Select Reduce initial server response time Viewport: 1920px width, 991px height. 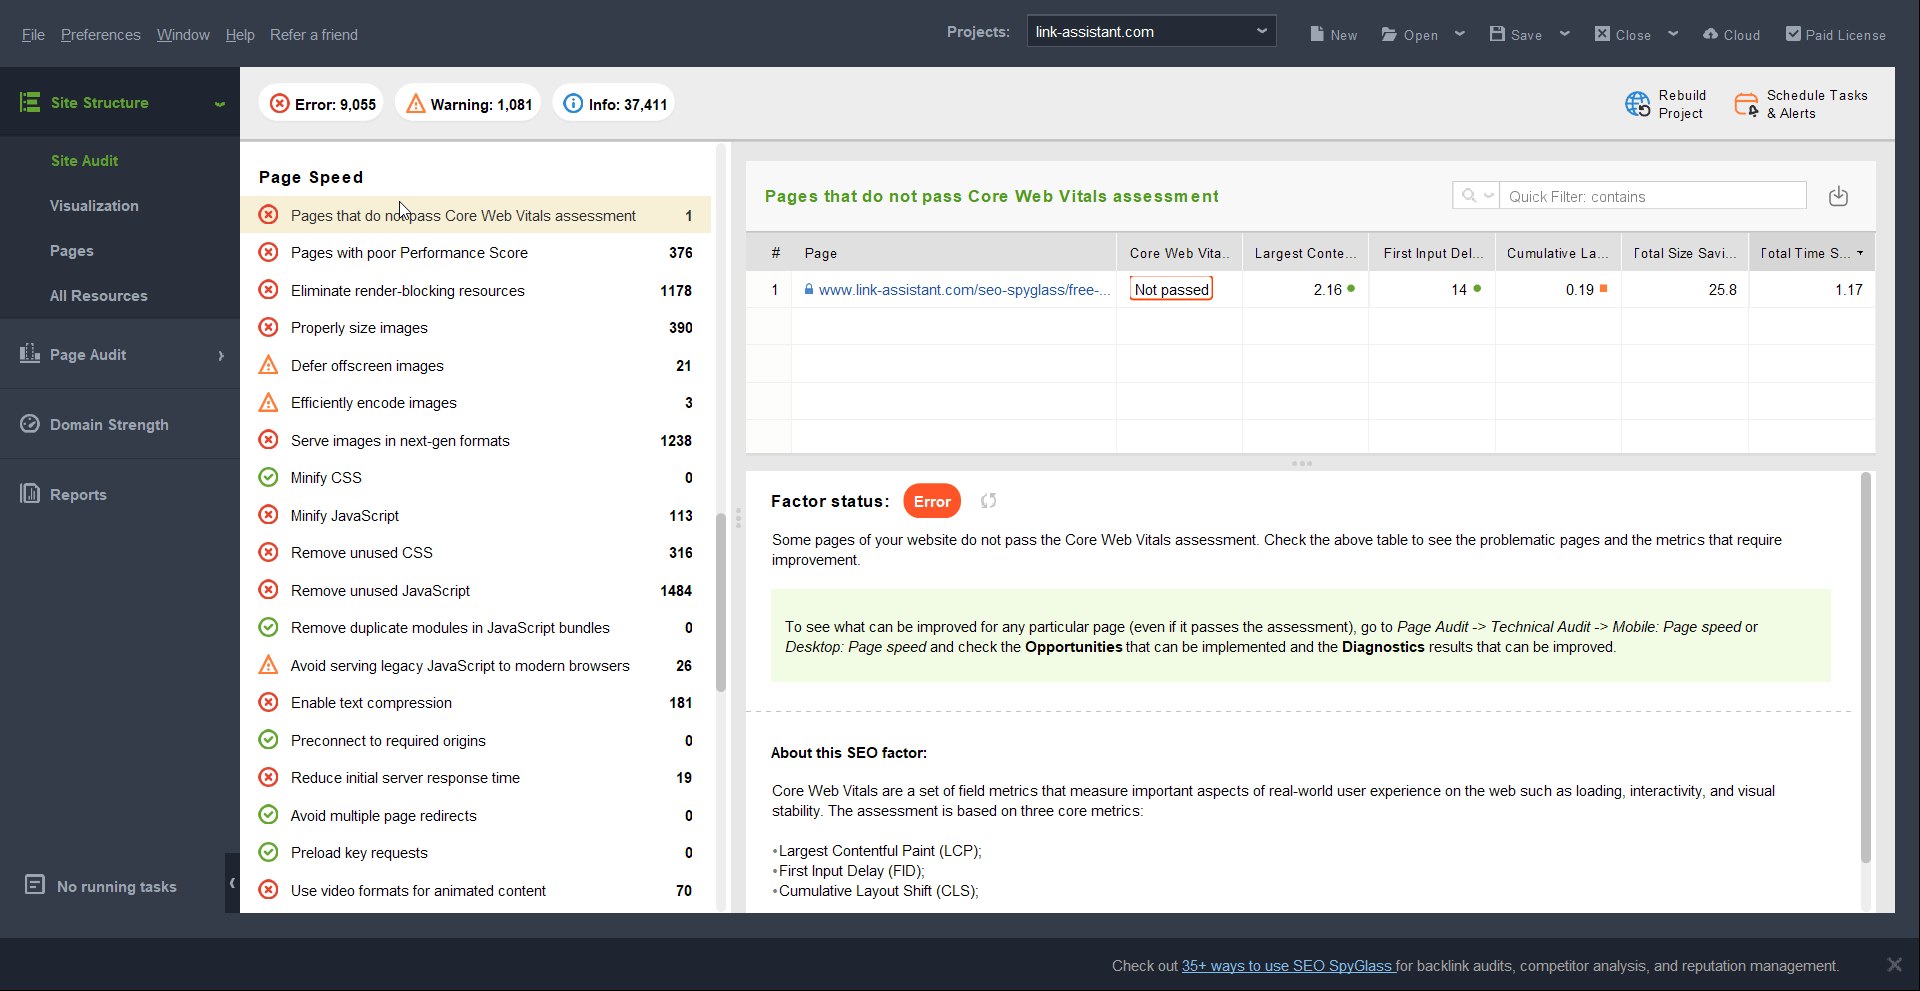(x=476, y=778)
